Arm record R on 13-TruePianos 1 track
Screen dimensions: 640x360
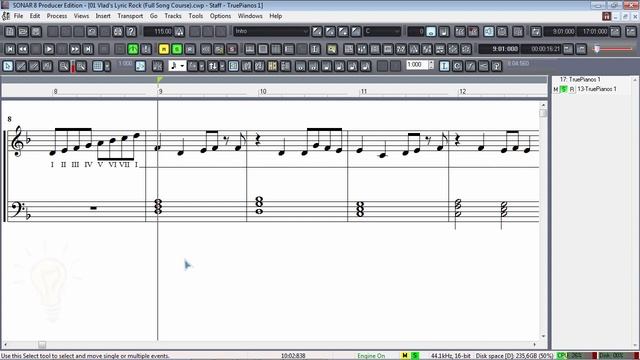[572, 89]
